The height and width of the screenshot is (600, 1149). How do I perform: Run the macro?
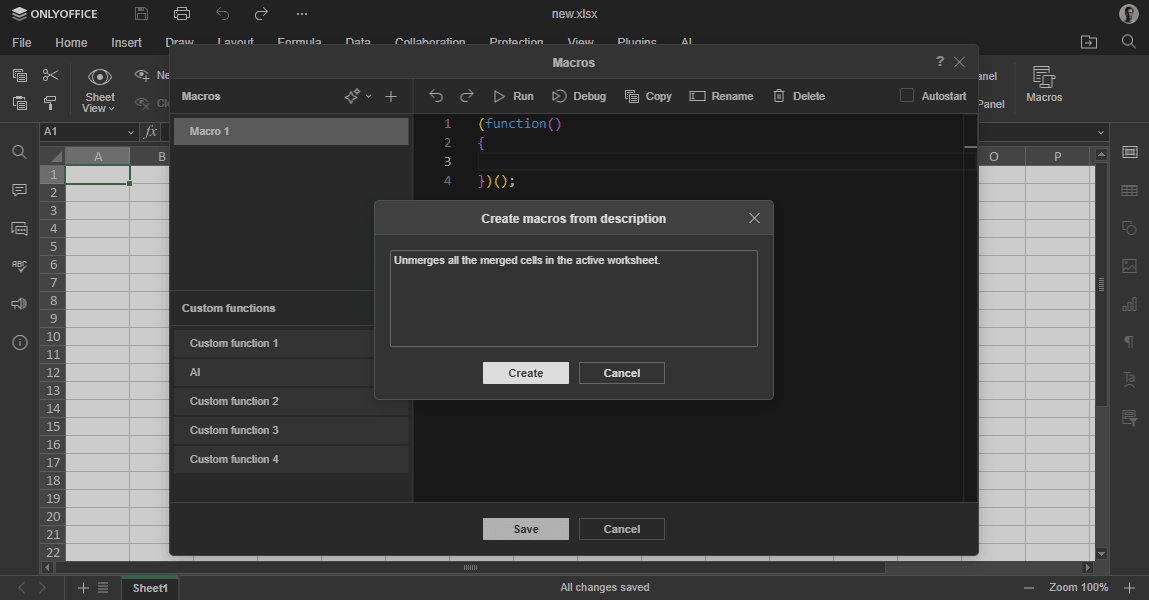[513, 96]
